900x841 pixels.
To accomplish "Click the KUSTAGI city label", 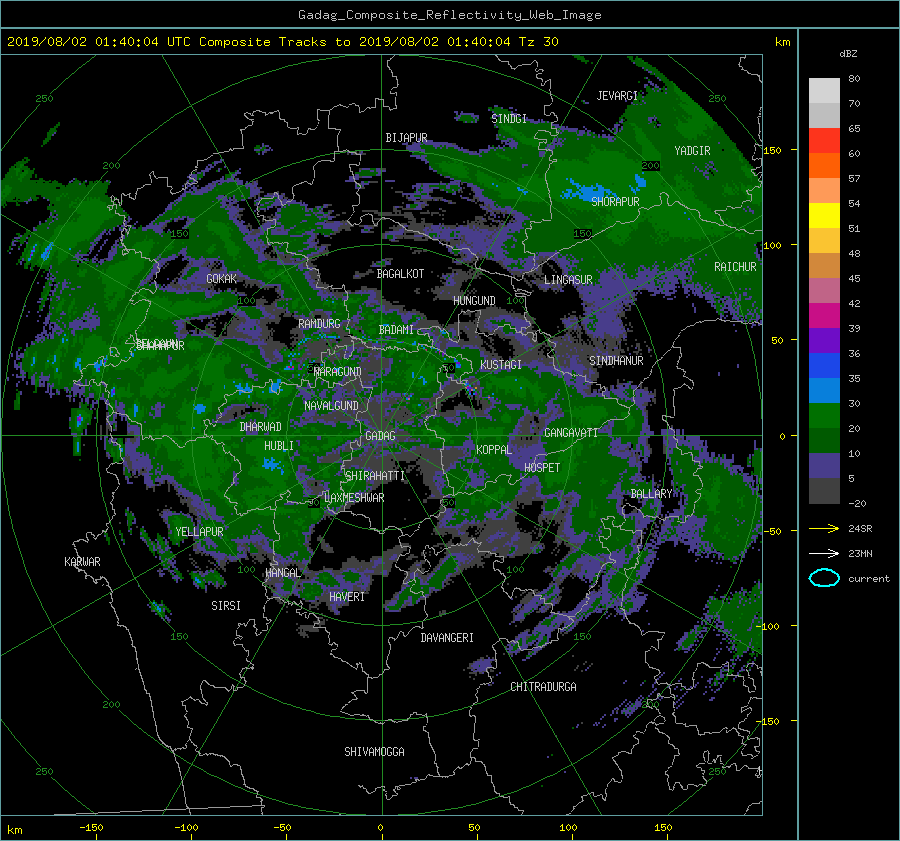I will tap(501, 365).
